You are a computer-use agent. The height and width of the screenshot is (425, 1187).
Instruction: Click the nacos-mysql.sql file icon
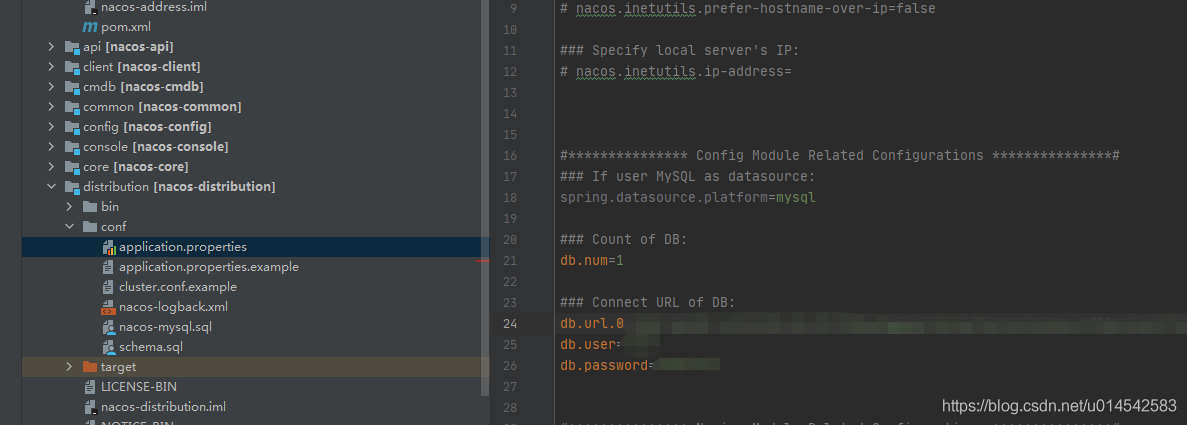click(107, 327)
